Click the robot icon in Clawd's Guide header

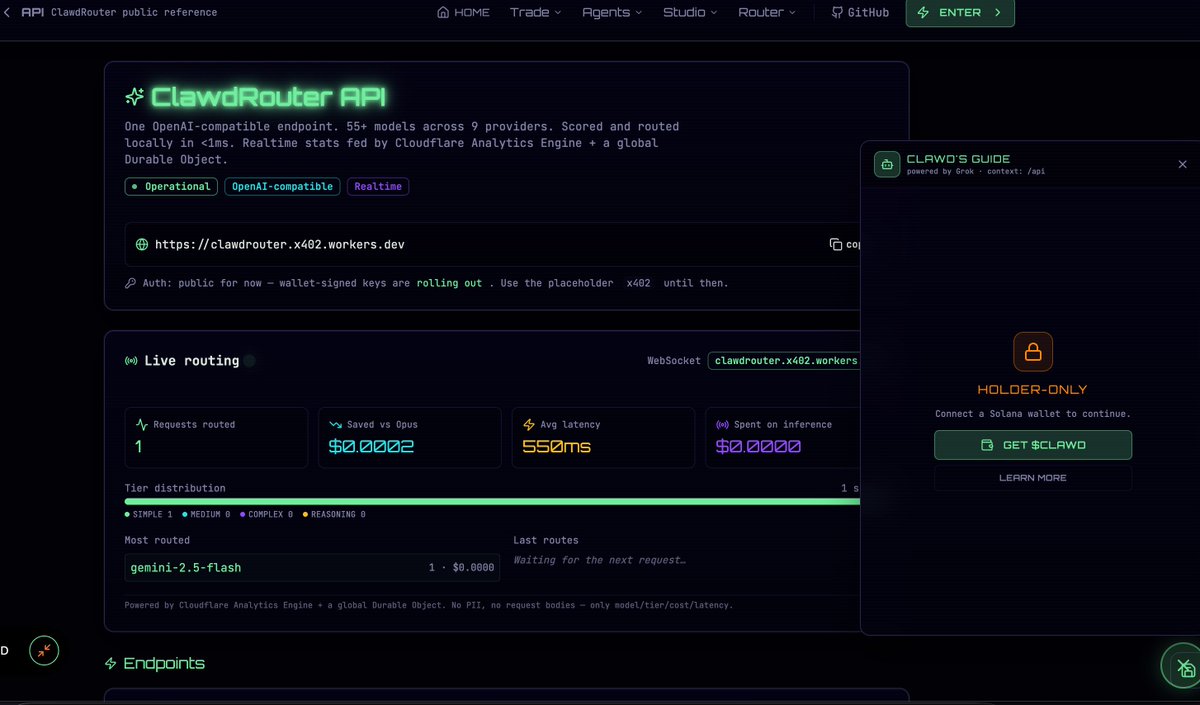click(887, 164)
